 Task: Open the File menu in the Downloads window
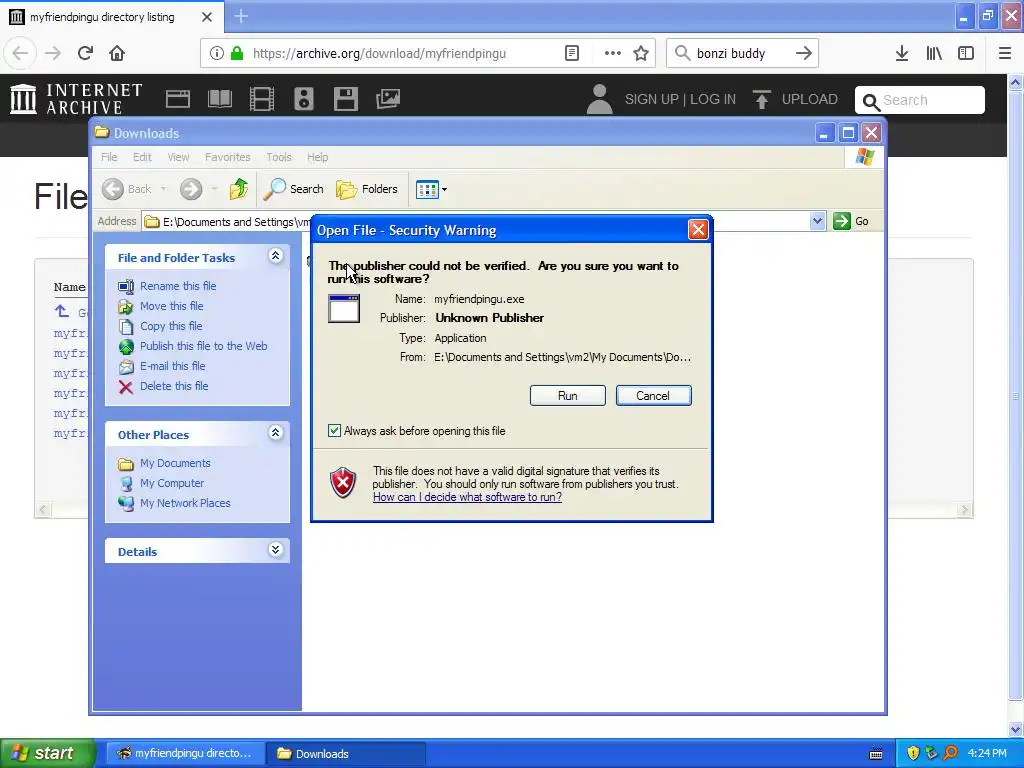pyautogui.click(x=109, y=157)
